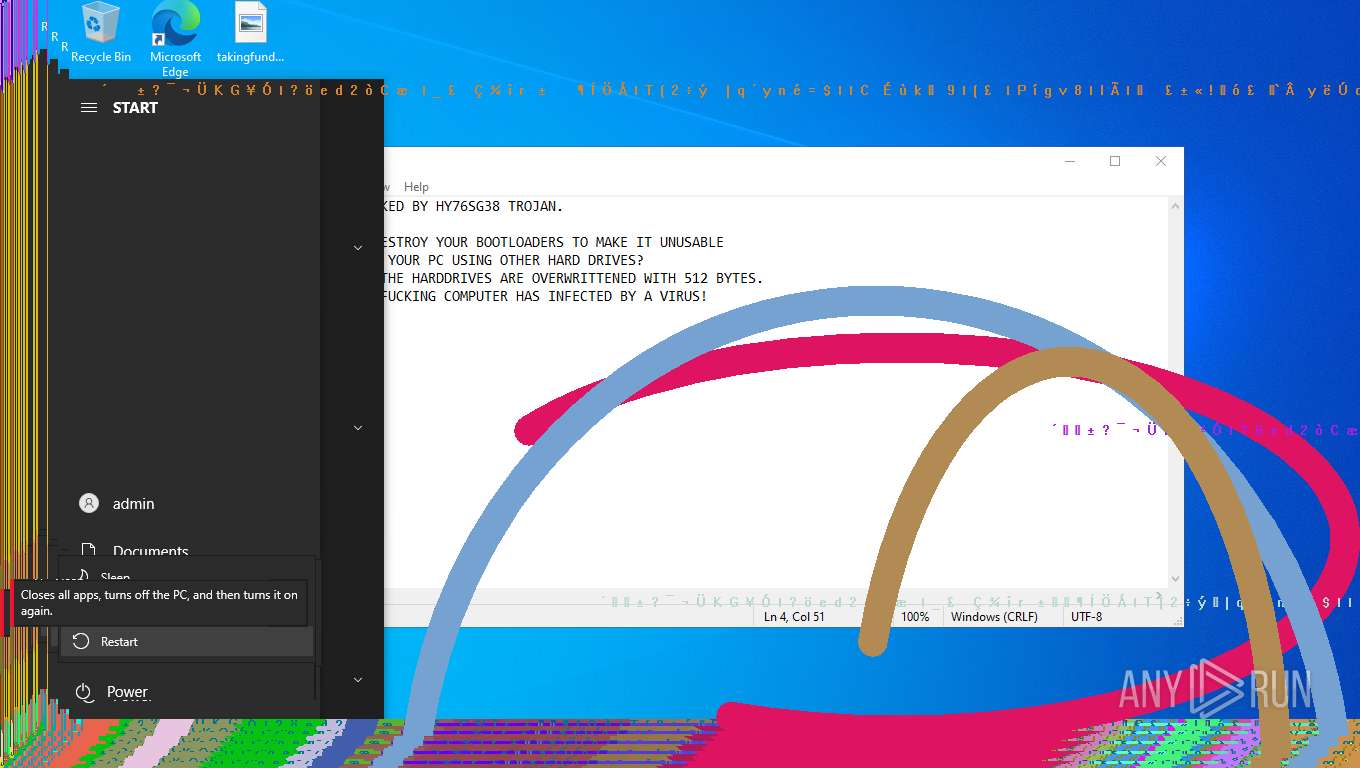Click the 'Windows (CRLF)' status entry
This screenshot has height=768, width=1360.
[994, 617]
